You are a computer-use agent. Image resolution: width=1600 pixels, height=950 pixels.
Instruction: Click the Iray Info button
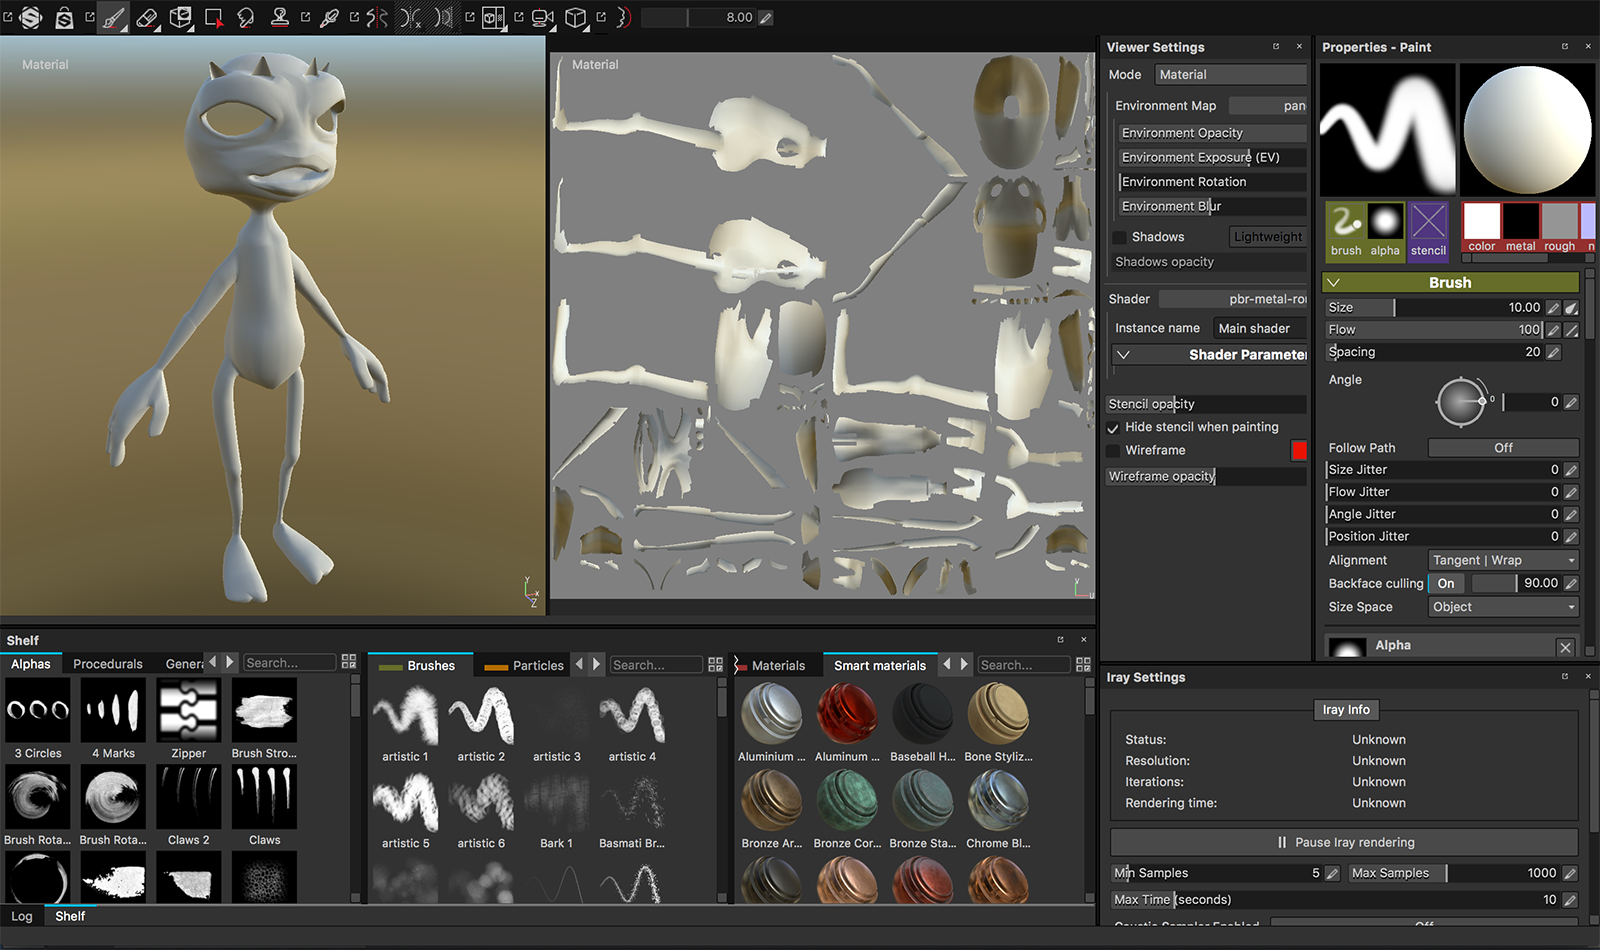pos(1345,710)
